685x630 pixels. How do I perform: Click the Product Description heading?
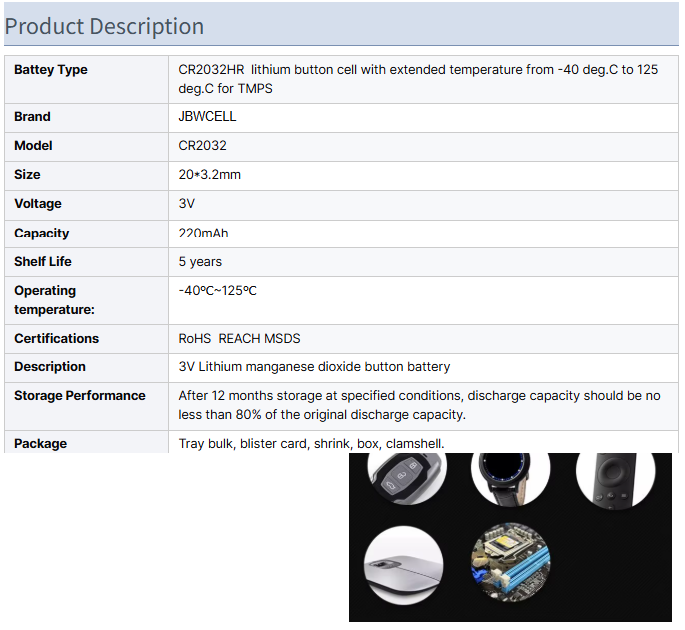[104, 26]
